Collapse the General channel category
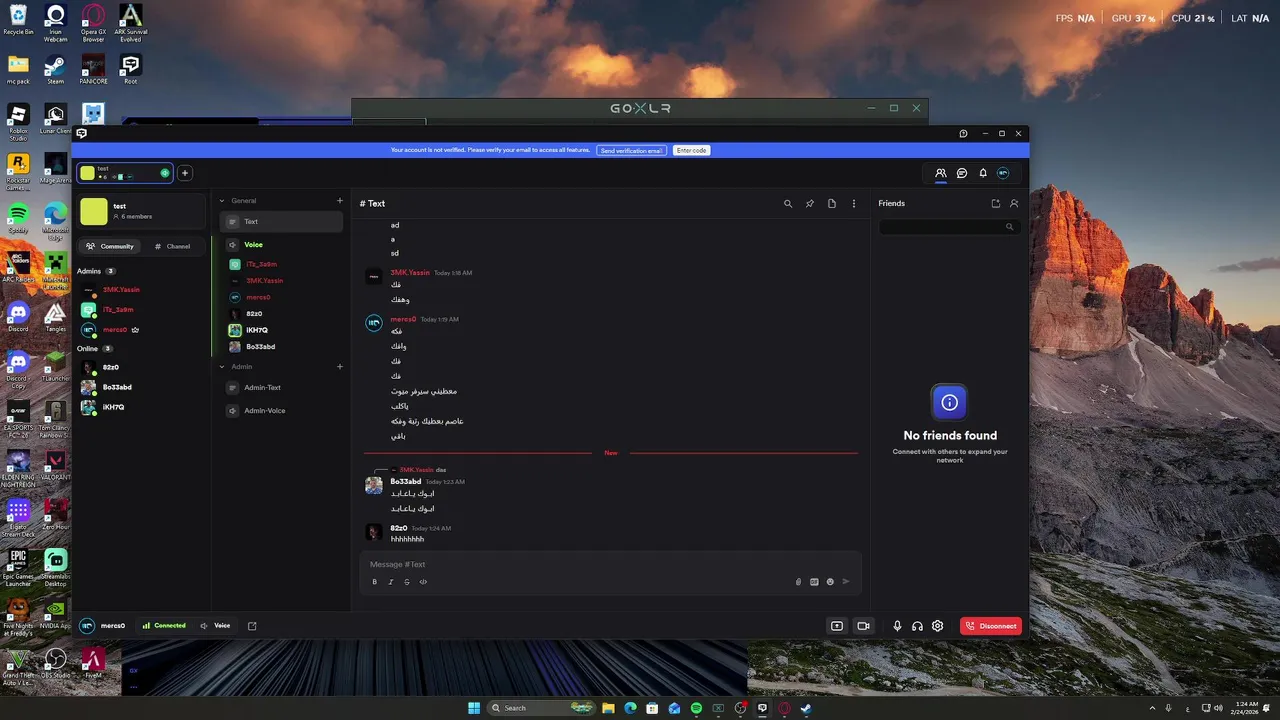 tap(222, 201)
